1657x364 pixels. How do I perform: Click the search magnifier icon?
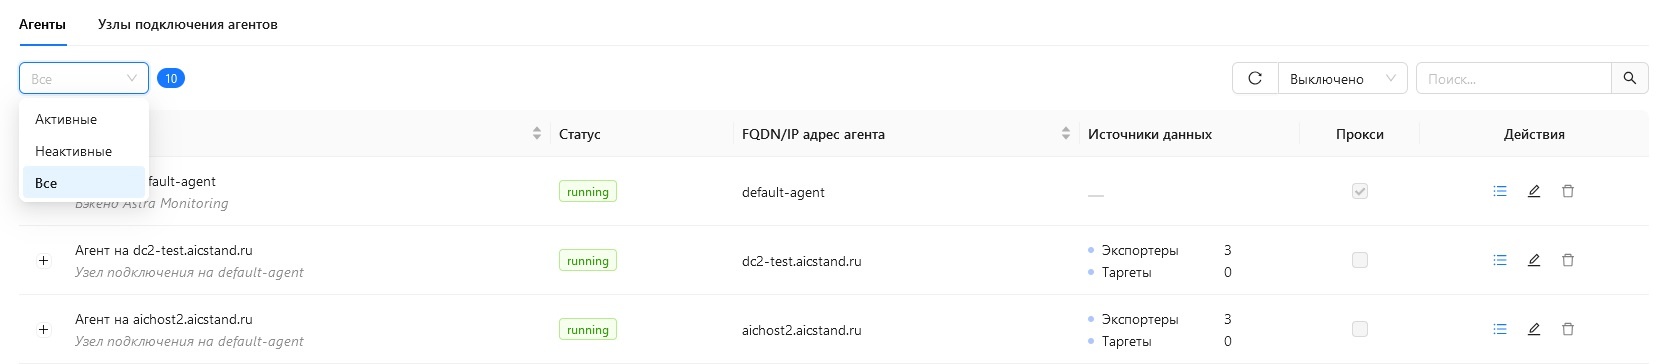point(1629,78)
